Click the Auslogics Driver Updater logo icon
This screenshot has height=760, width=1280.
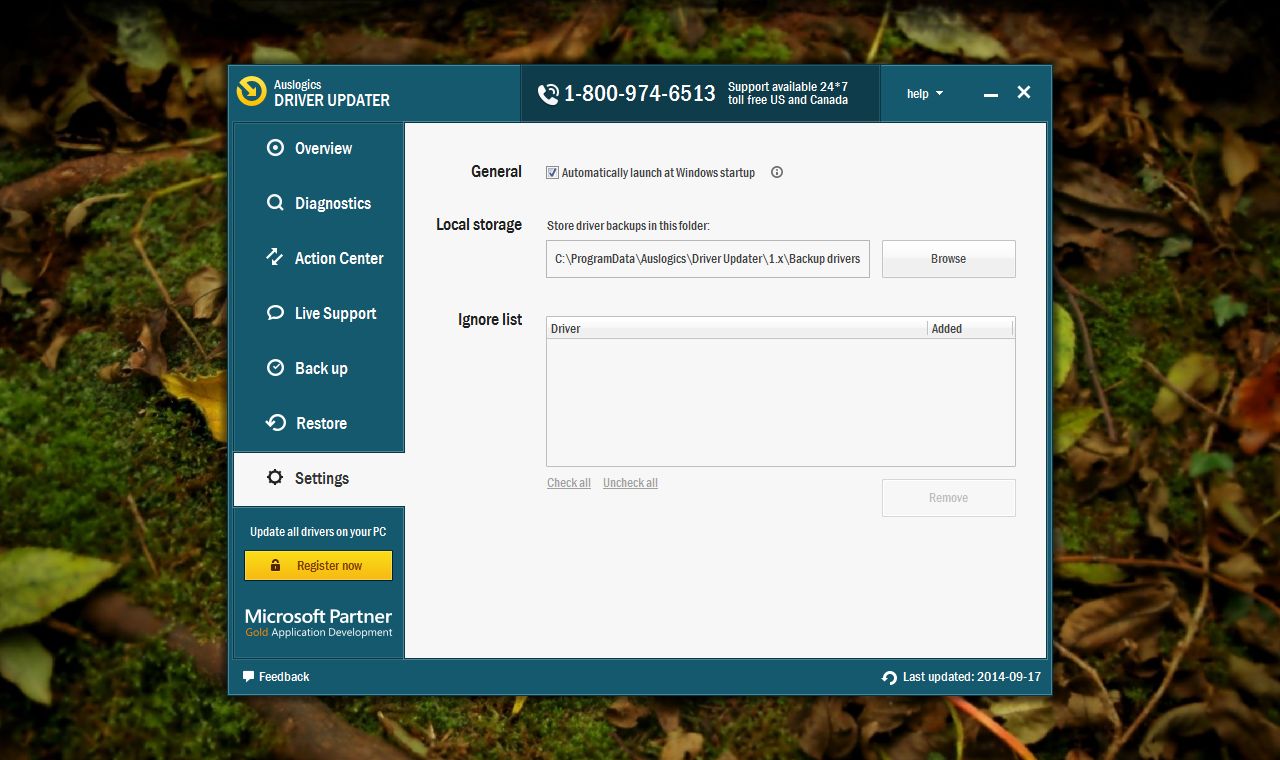coord(251,92)
